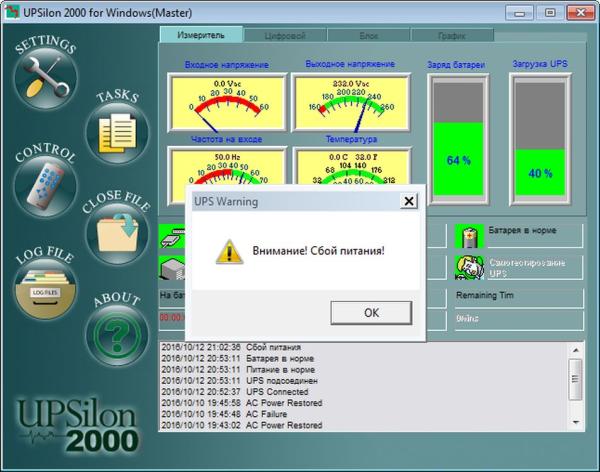Click the battery charge 64% bar
Viewport: 600px width, 472px height.
coord(458,139)
